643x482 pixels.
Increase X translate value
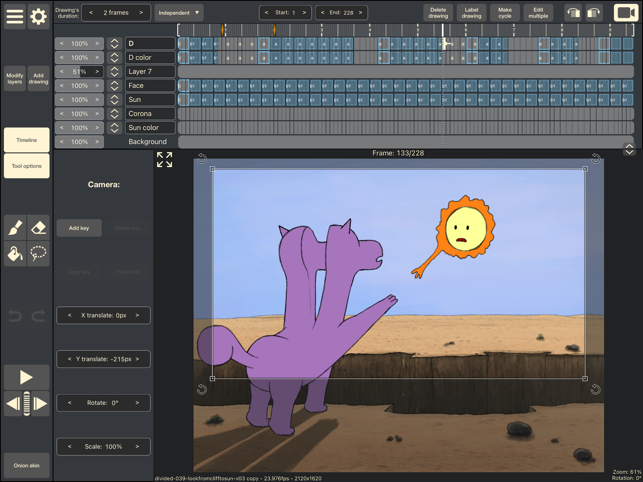137,315
